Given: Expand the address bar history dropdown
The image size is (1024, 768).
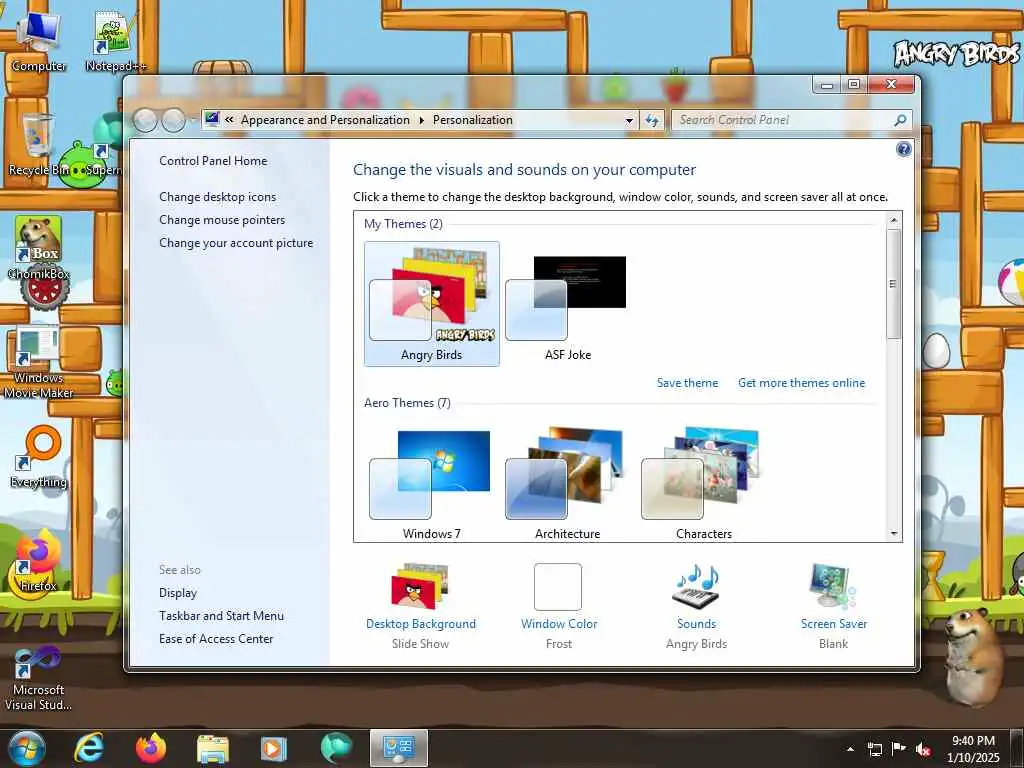Looking at the screenshot, I should [629, 120].
